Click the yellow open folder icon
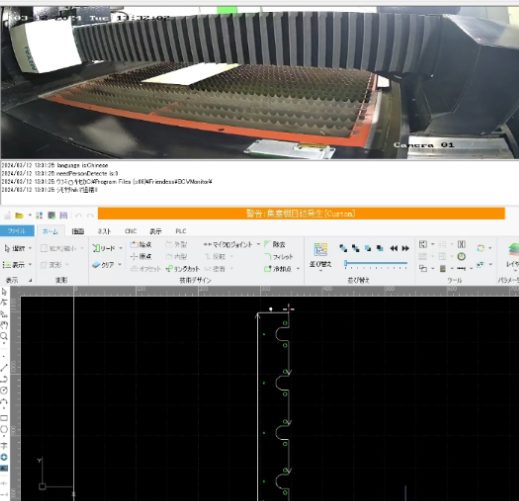This screenshot has width=519, height=501. point(19,216)
